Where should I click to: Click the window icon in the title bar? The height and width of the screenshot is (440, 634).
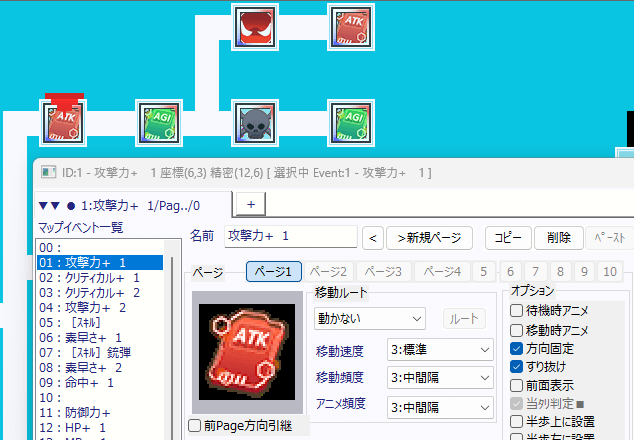point(48,173)
